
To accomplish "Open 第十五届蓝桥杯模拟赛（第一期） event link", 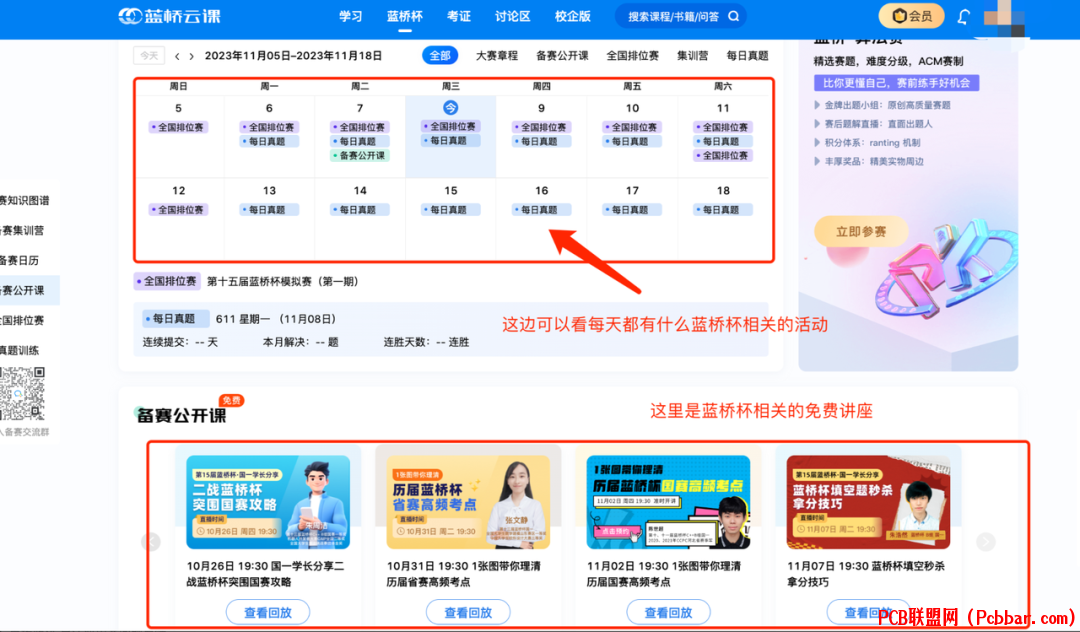I will pos(282,282).
